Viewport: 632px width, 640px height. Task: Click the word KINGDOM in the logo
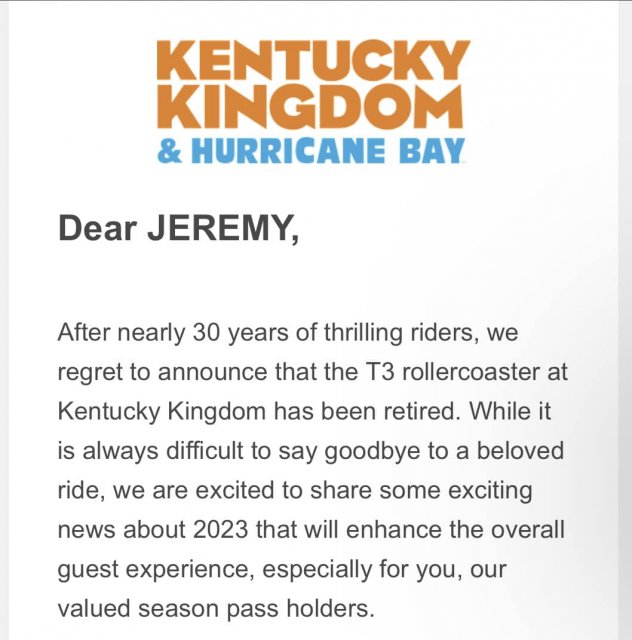click(310, 107)
